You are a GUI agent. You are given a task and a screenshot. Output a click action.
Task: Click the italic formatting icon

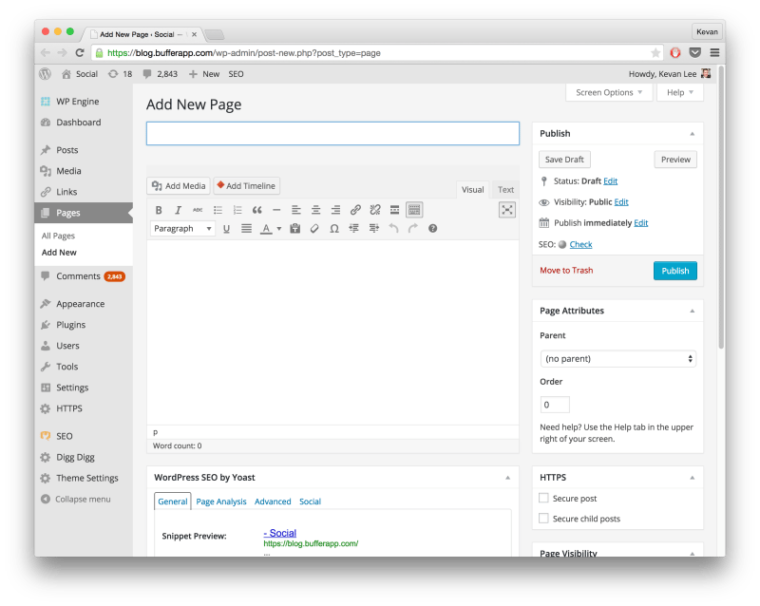[178, 210]
